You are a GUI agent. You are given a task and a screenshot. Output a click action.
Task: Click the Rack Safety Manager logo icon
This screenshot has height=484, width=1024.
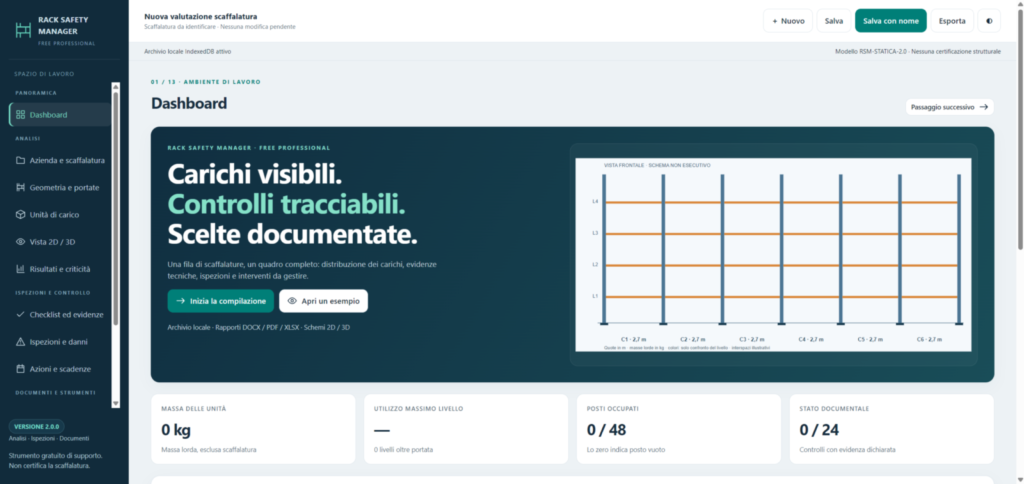click(x=23, y=29)
